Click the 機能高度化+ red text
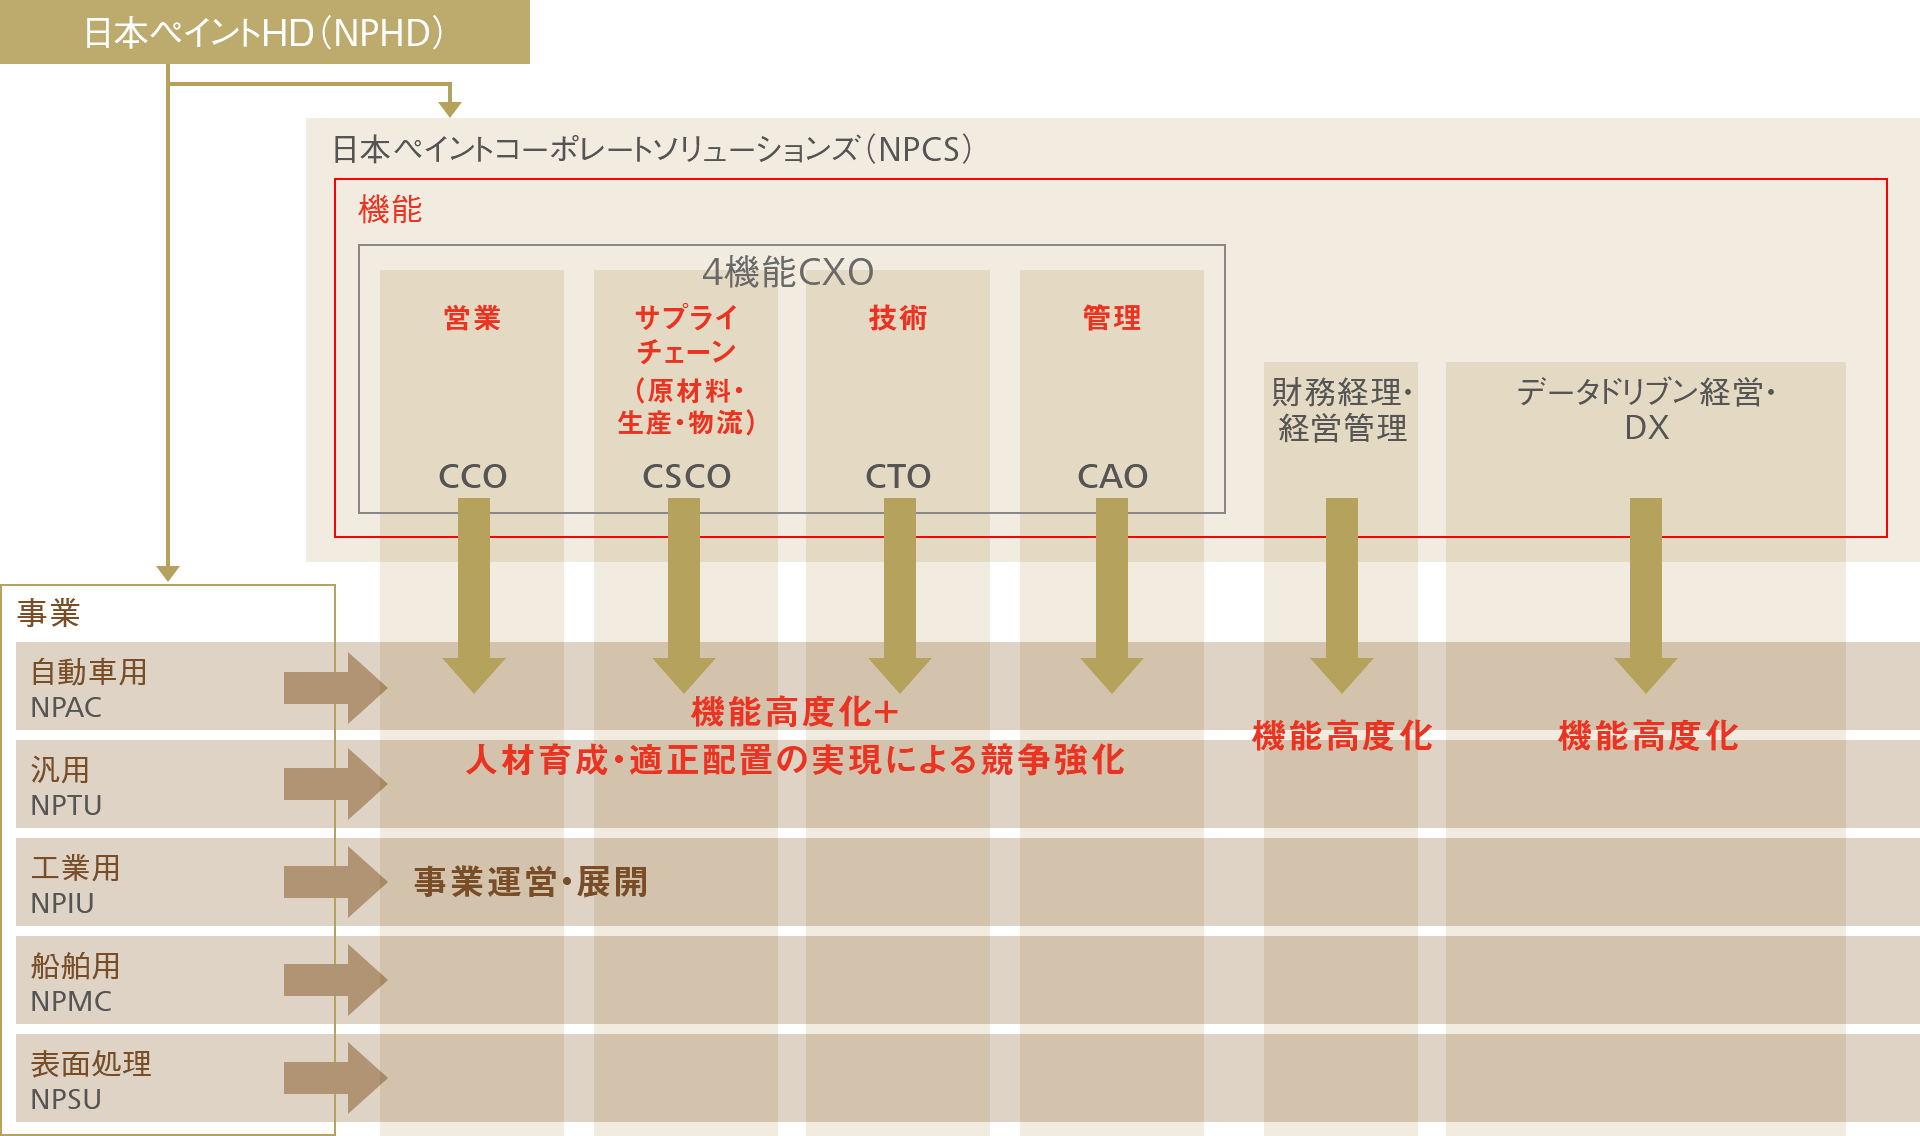 (795, 712)
